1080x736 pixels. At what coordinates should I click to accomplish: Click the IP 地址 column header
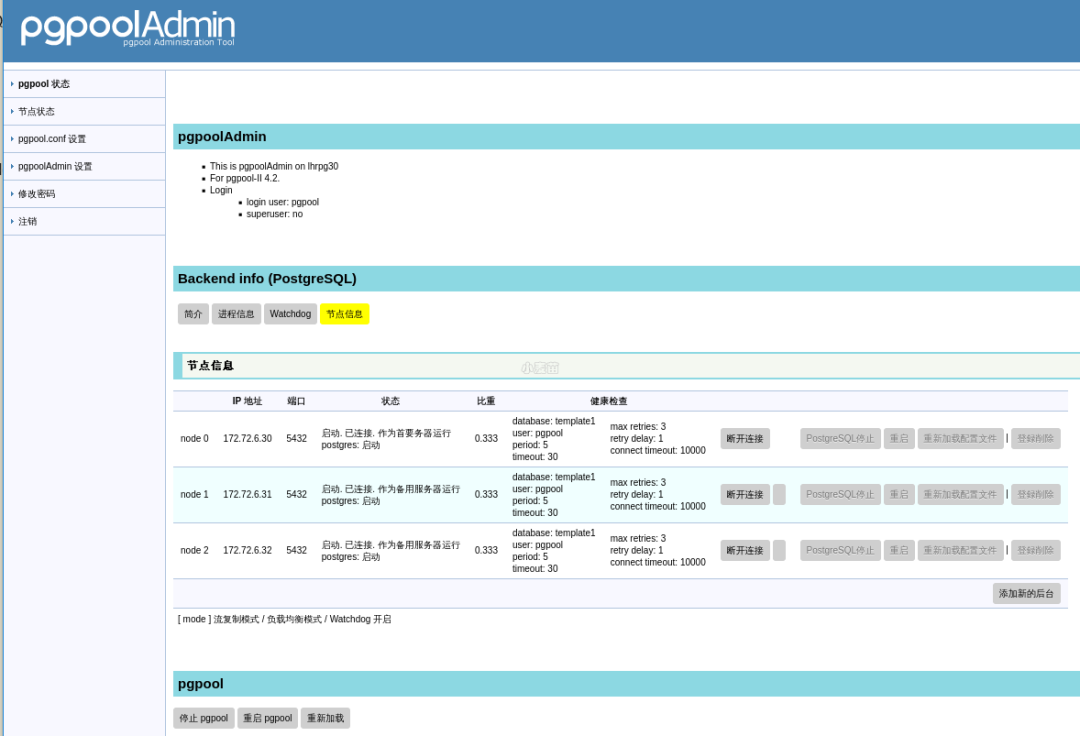(x=247, y=401)
